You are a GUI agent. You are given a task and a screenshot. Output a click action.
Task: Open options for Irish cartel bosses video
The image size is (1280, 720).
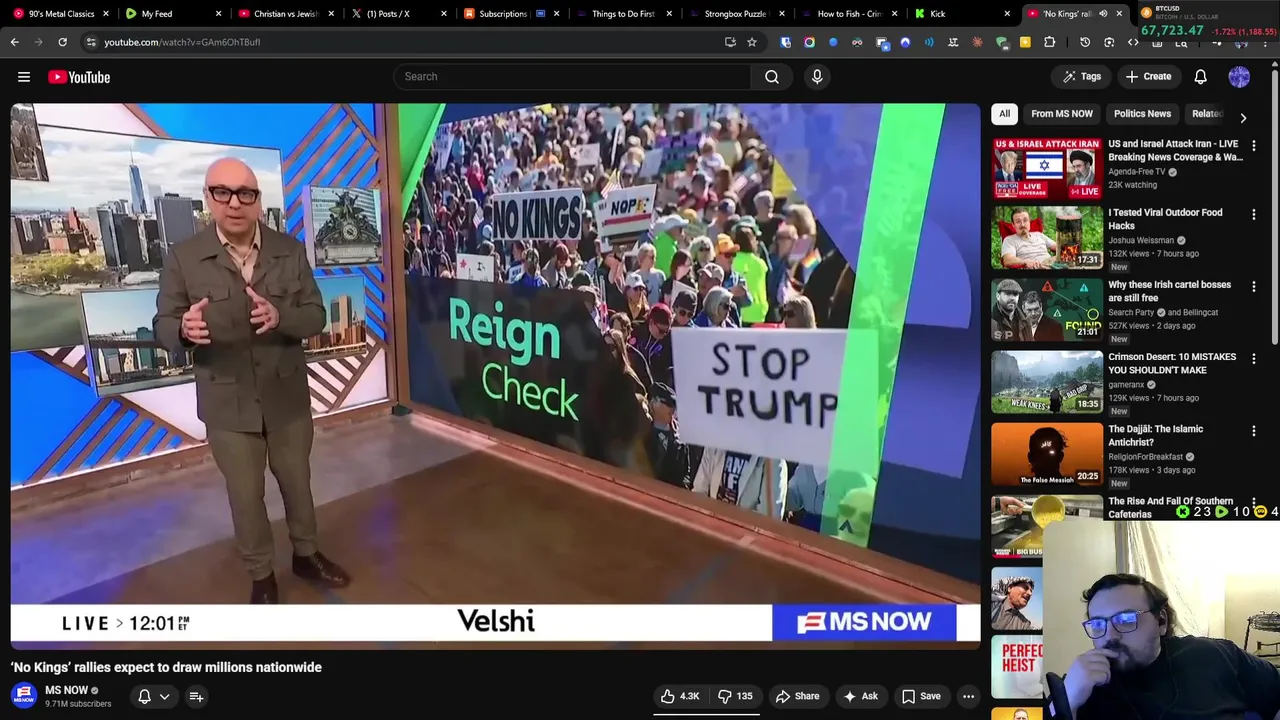pos(1254,286)
